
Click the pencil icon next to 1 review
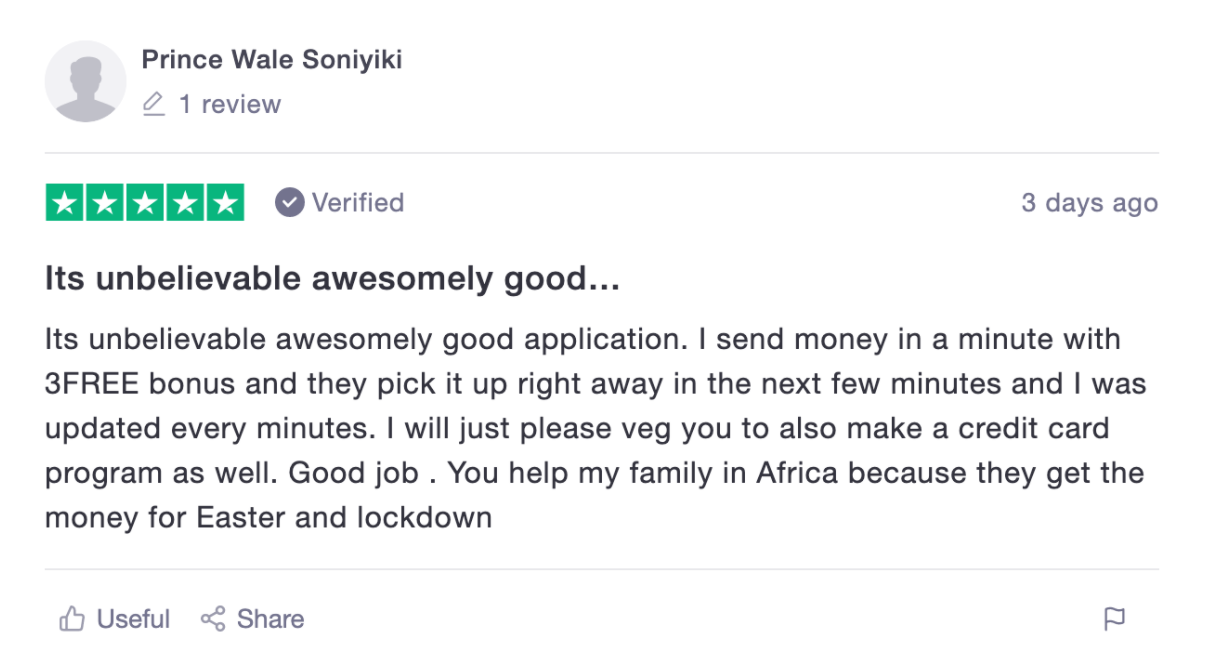153,104
